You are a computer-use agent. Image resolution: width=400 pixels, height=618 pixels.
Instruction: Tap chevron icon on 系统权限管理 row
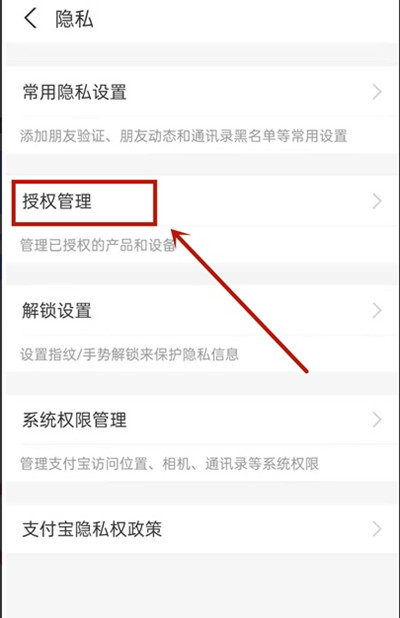coord(377,420)
